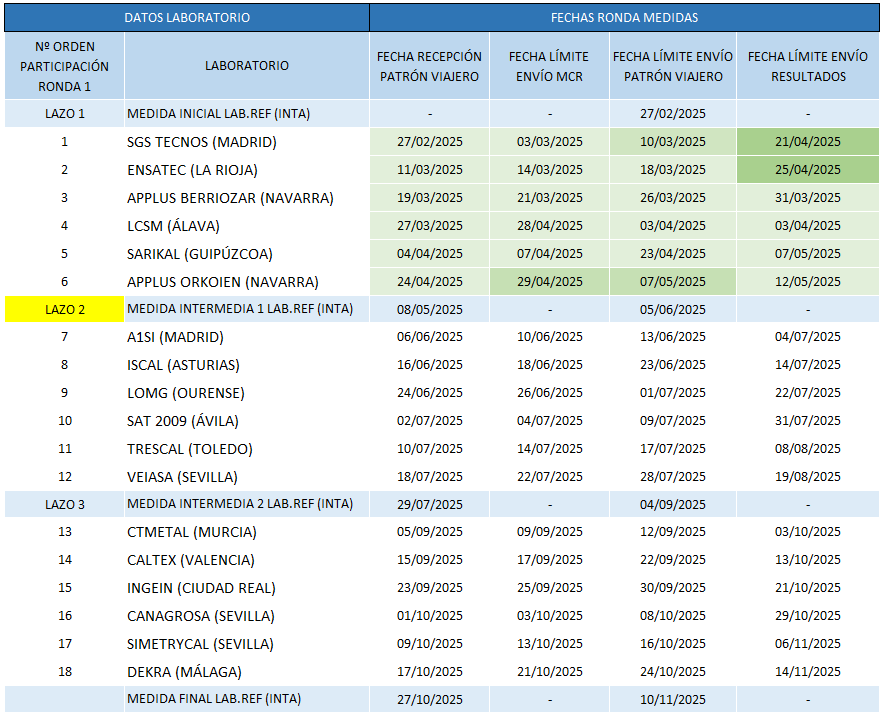Viewport: 880px width, 713px height.
Task: Select the SIMETRYCAL (SEVILLA) laboratory cell
Action: (x=247, y=644)
